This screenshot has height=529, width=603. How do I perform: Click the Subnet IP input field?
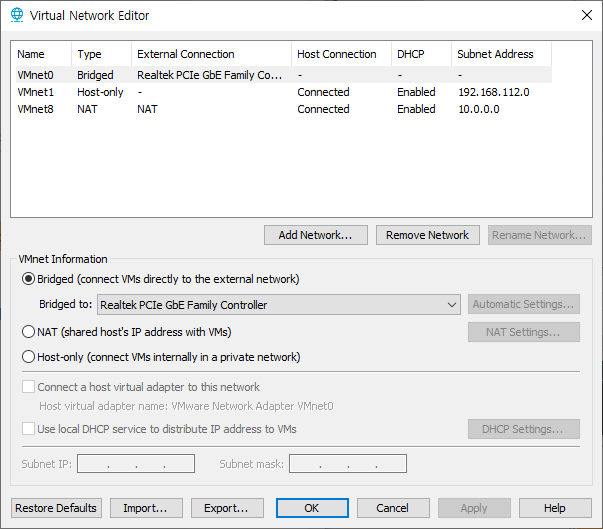pos(136,464)
